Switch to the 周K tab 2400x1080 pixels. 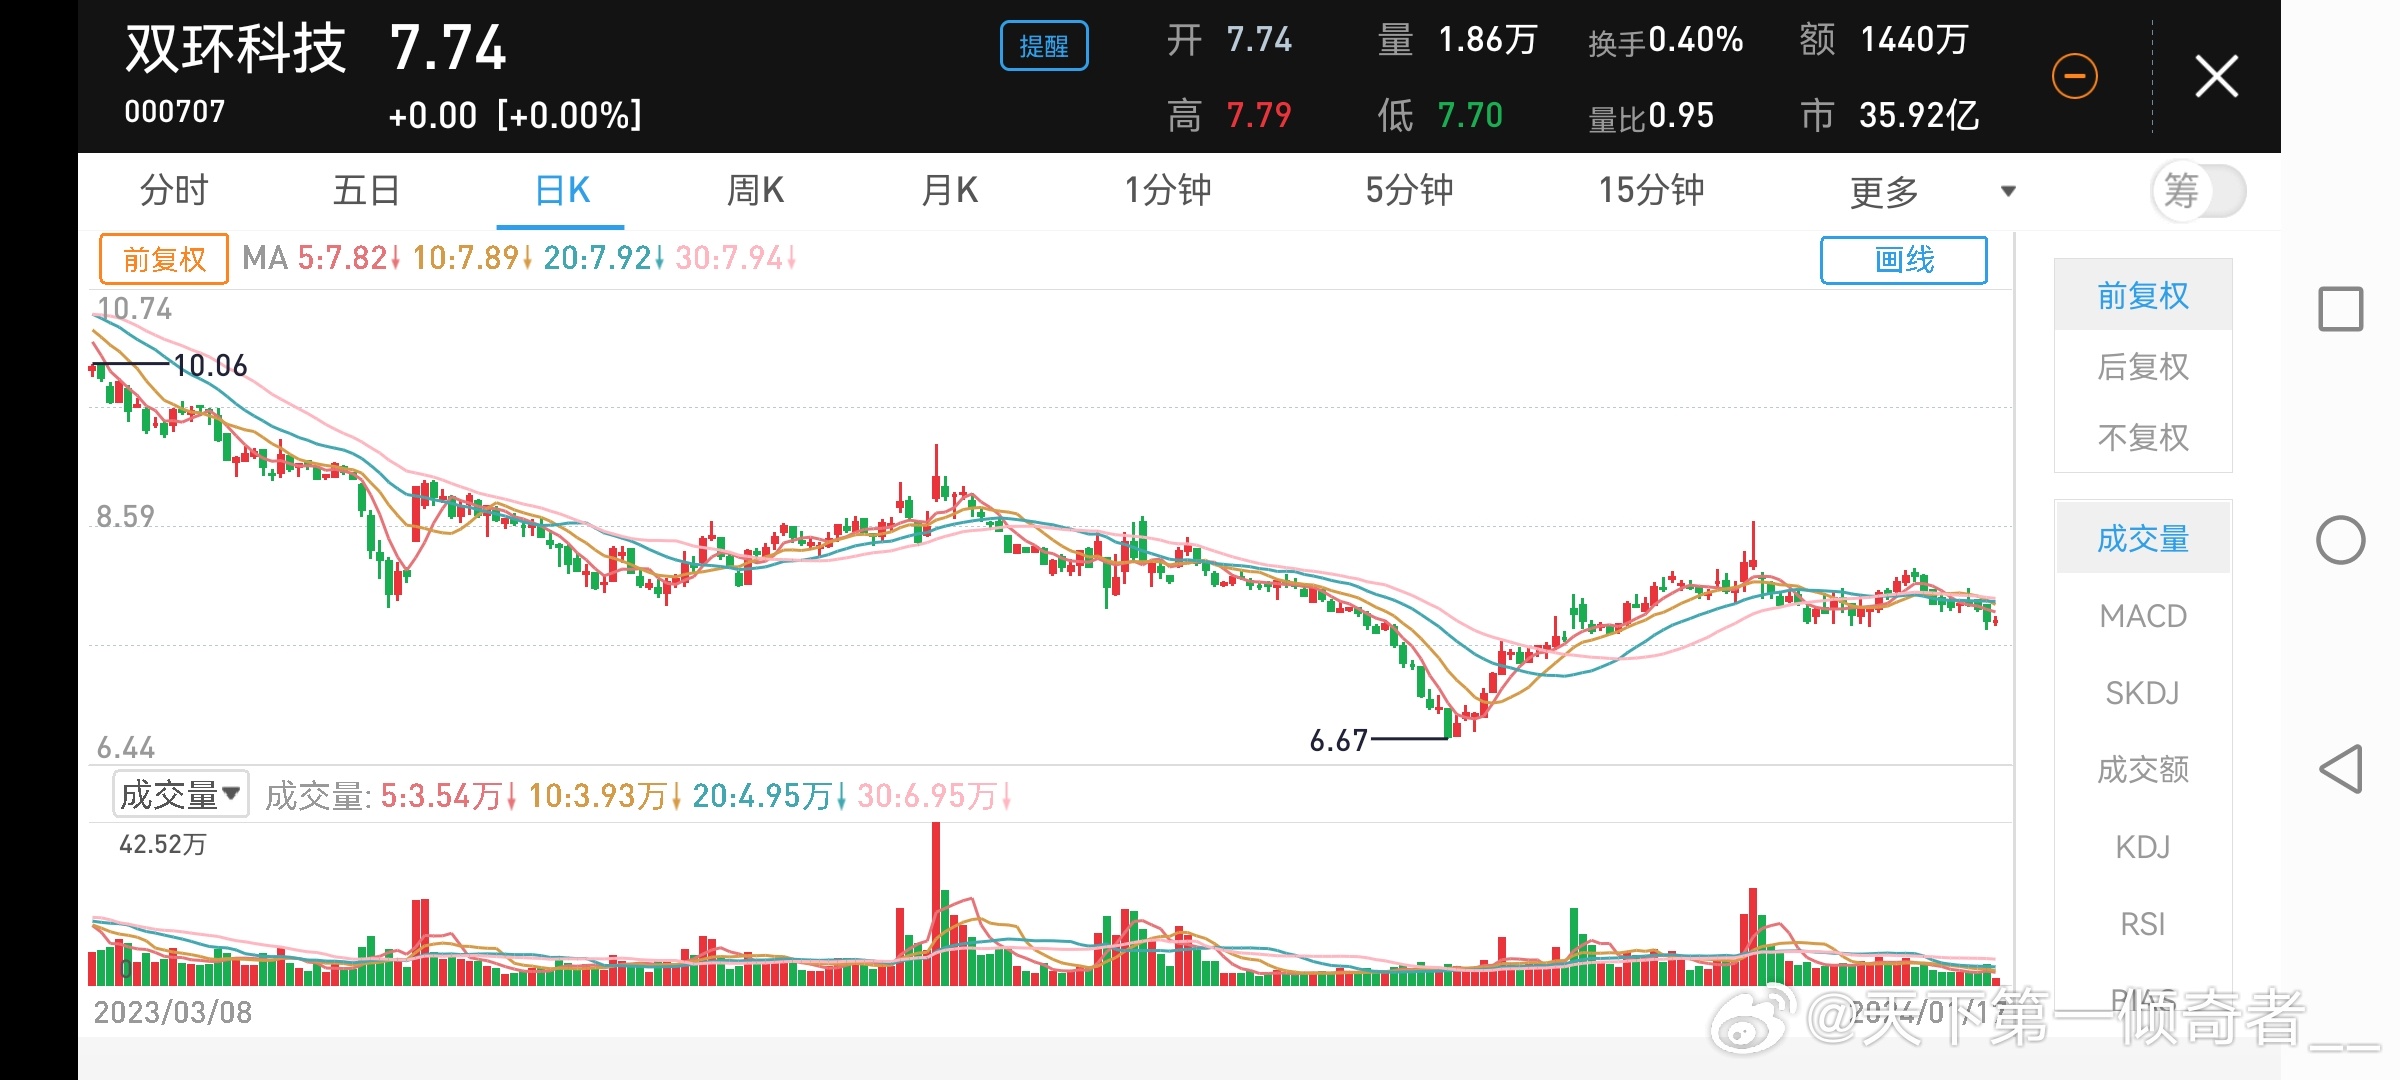[x=755, y=190]
